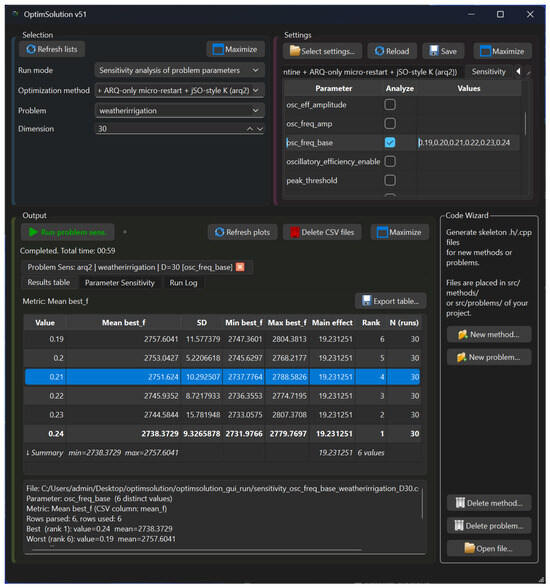Open the Run mode dropdown
Screen dimensions: 550x588
180,70
